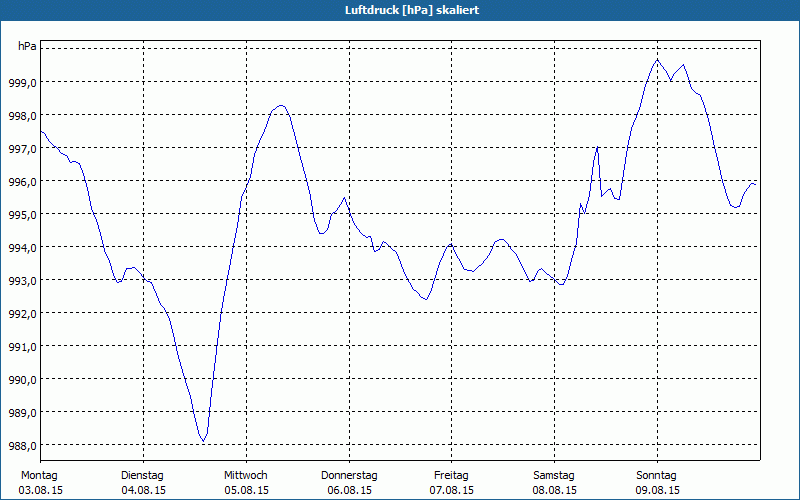Click the 'Montag' day label
This screenshot has height=500, width=800.
coord(39,476)
